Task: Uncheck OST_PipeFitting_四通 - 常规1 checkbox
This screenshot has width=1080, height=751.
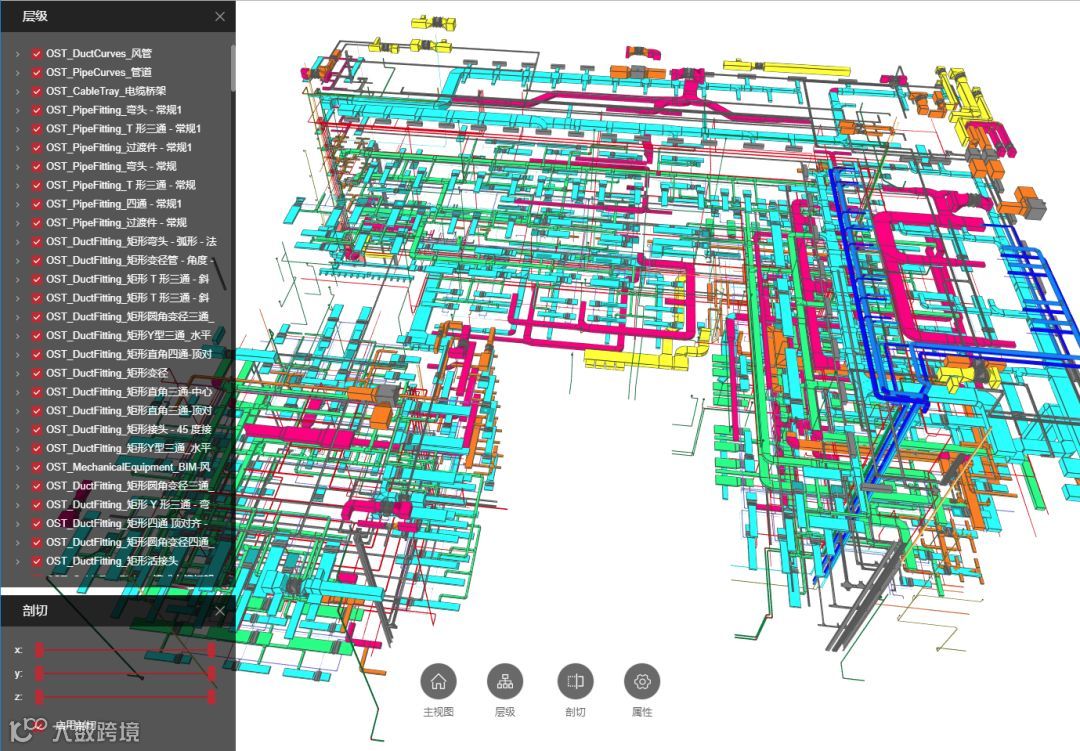Action: (x=37, y=204)
